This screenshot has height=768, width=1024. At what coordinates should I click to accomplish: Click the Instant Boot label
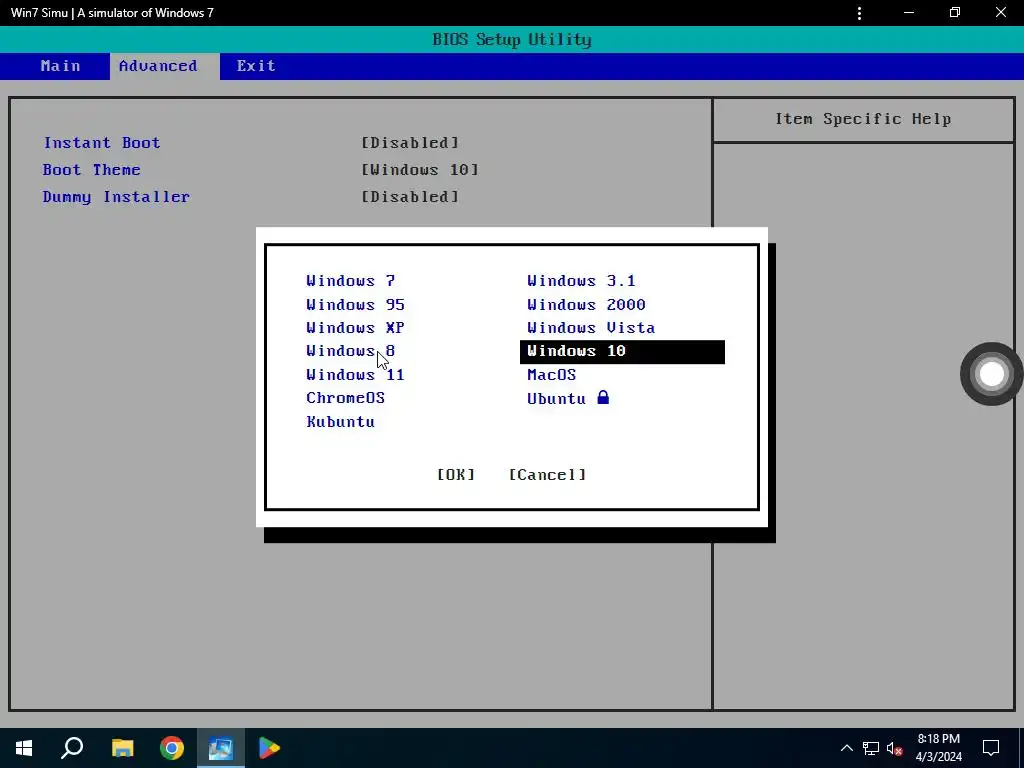[102, 143]
